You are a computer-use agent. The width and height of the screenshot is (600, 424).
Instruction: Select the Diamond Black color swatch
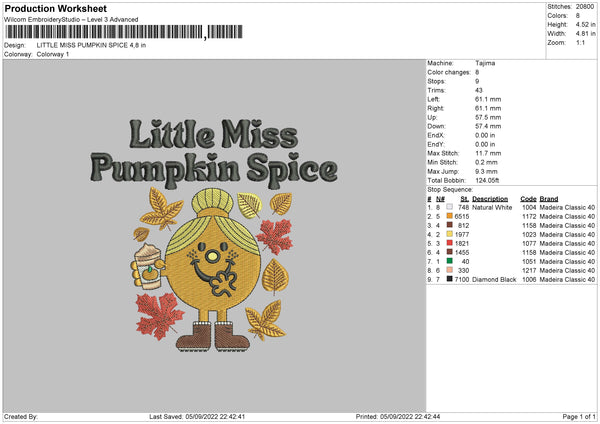[449, 279]
